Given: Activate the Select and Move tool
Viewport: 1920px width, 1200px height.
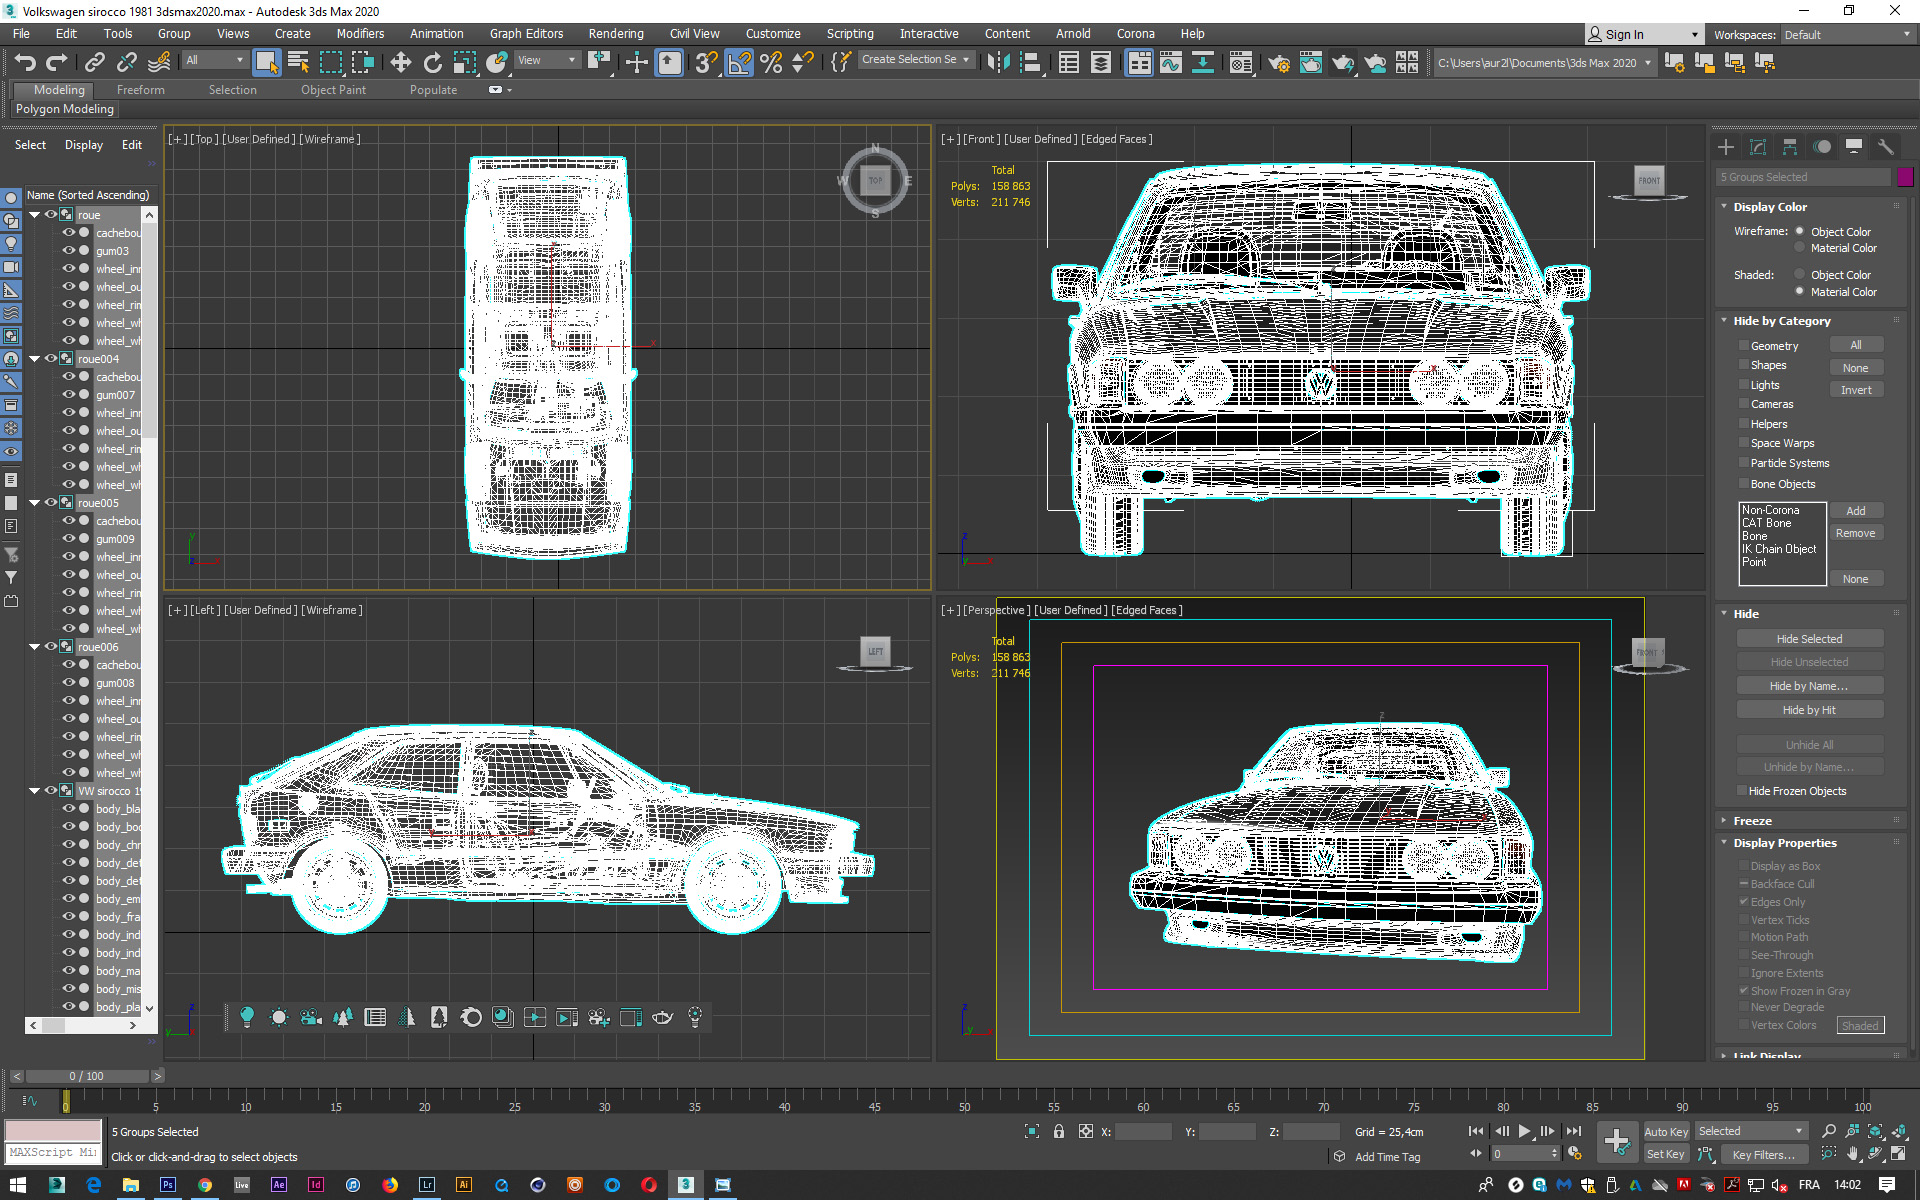Looking at the screenshot, I should [x=400, y=63].
